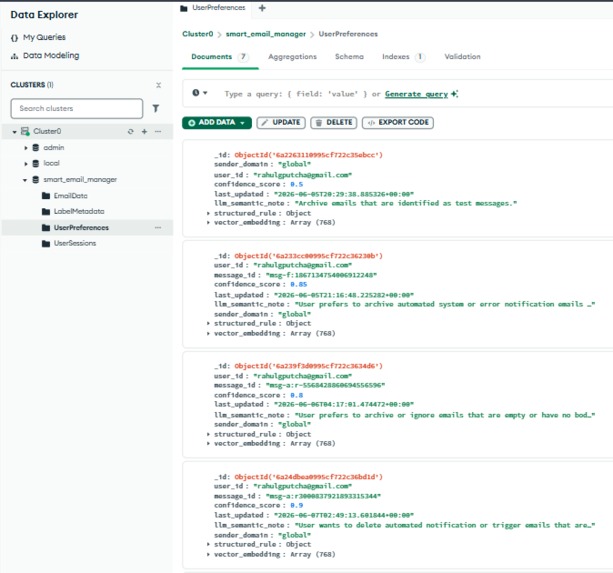Screen dimensions: 613x573
Task: Switch to the Aggregations tab
Action: [x=292, y=57]
